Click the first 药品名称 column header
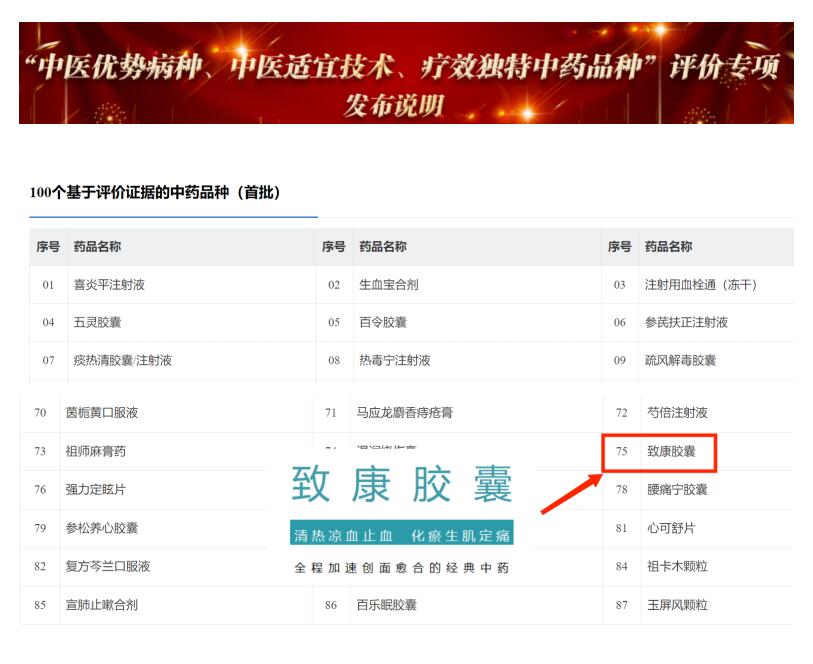 [97, 247]
